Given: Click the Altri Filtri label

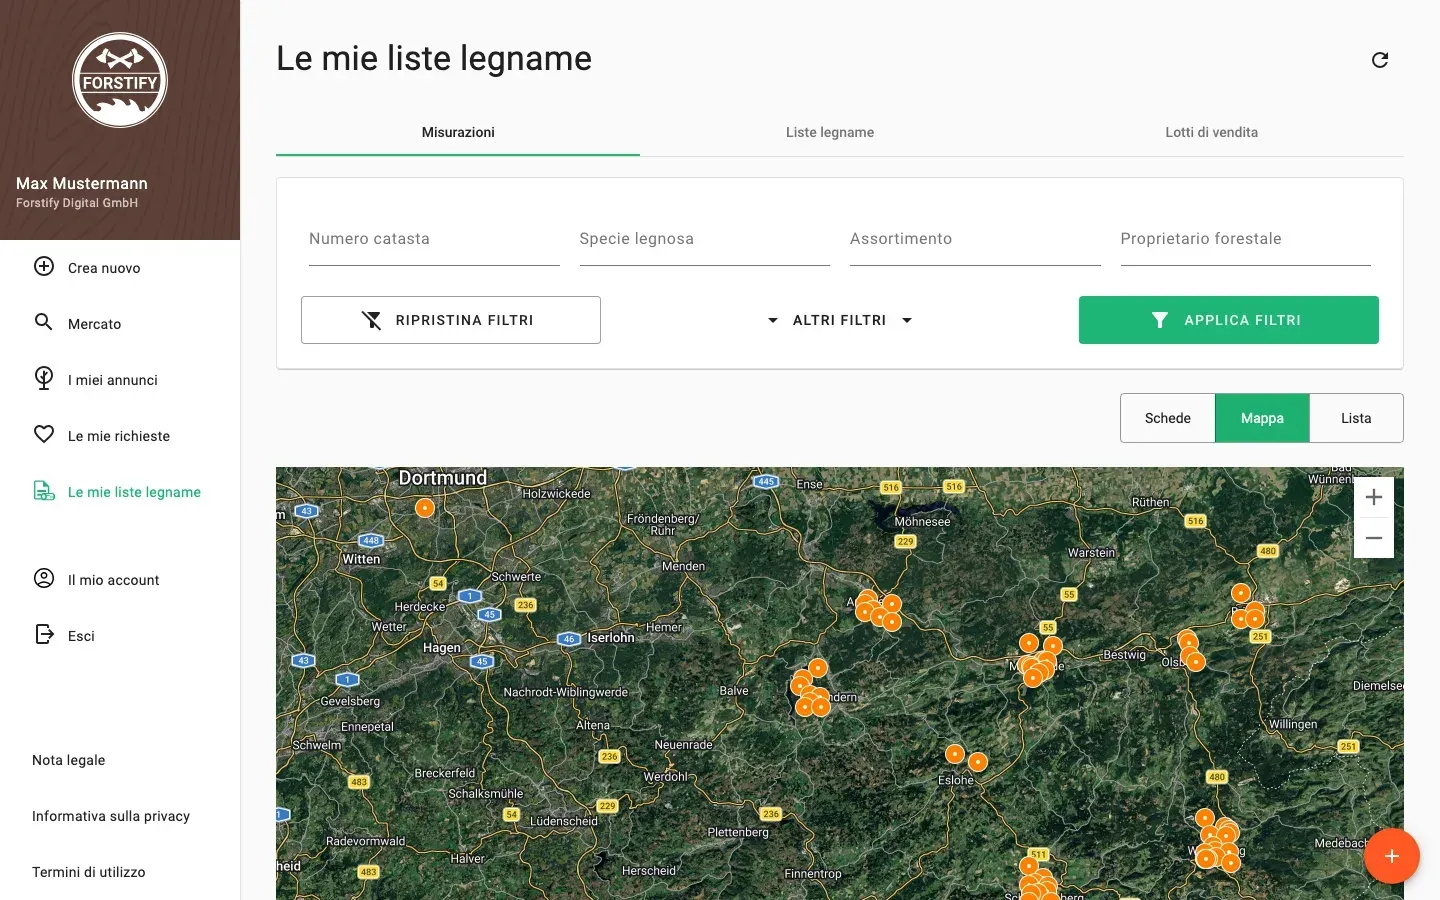Looking at the screenshot, I should pyautogui.click(x=840, y=320).
